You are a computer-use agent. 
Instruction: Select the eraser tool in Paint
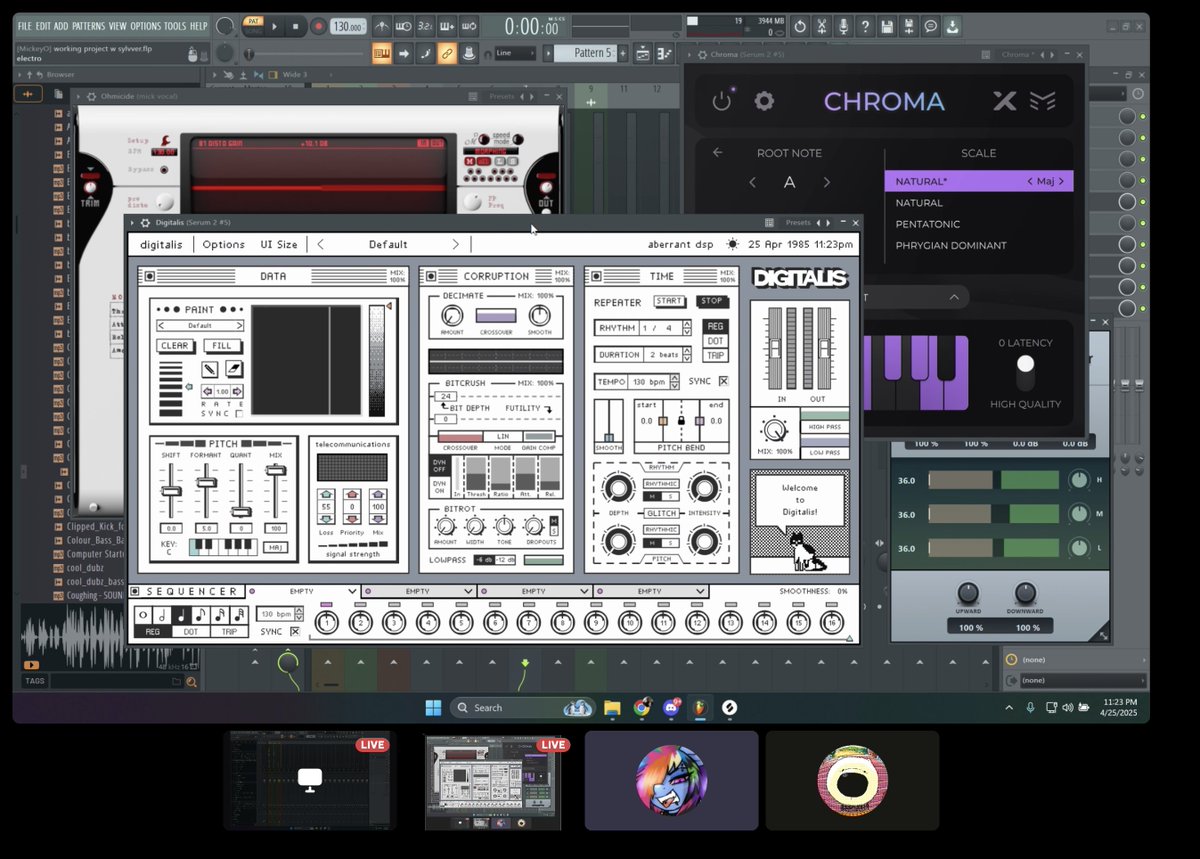233,369
